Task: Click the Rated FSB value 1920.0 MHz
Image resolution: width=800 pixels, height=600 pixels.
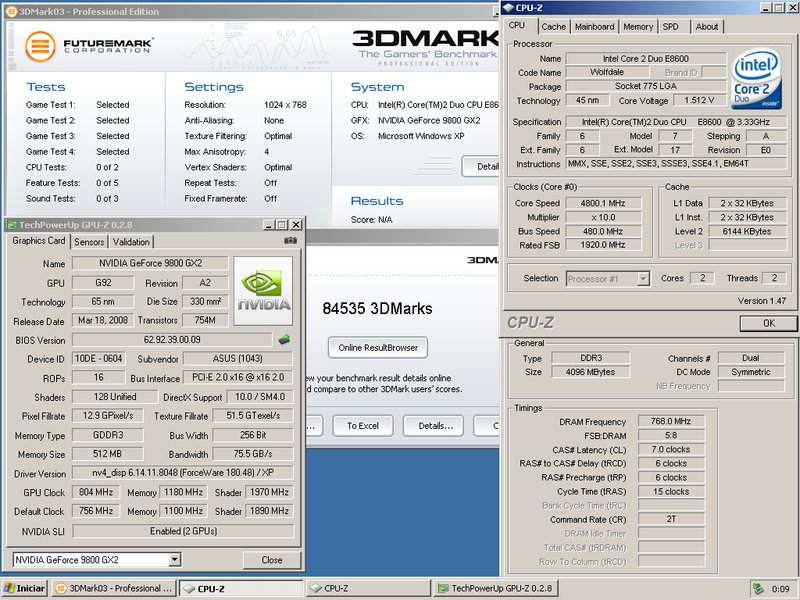Action: [x=603, y=245]
